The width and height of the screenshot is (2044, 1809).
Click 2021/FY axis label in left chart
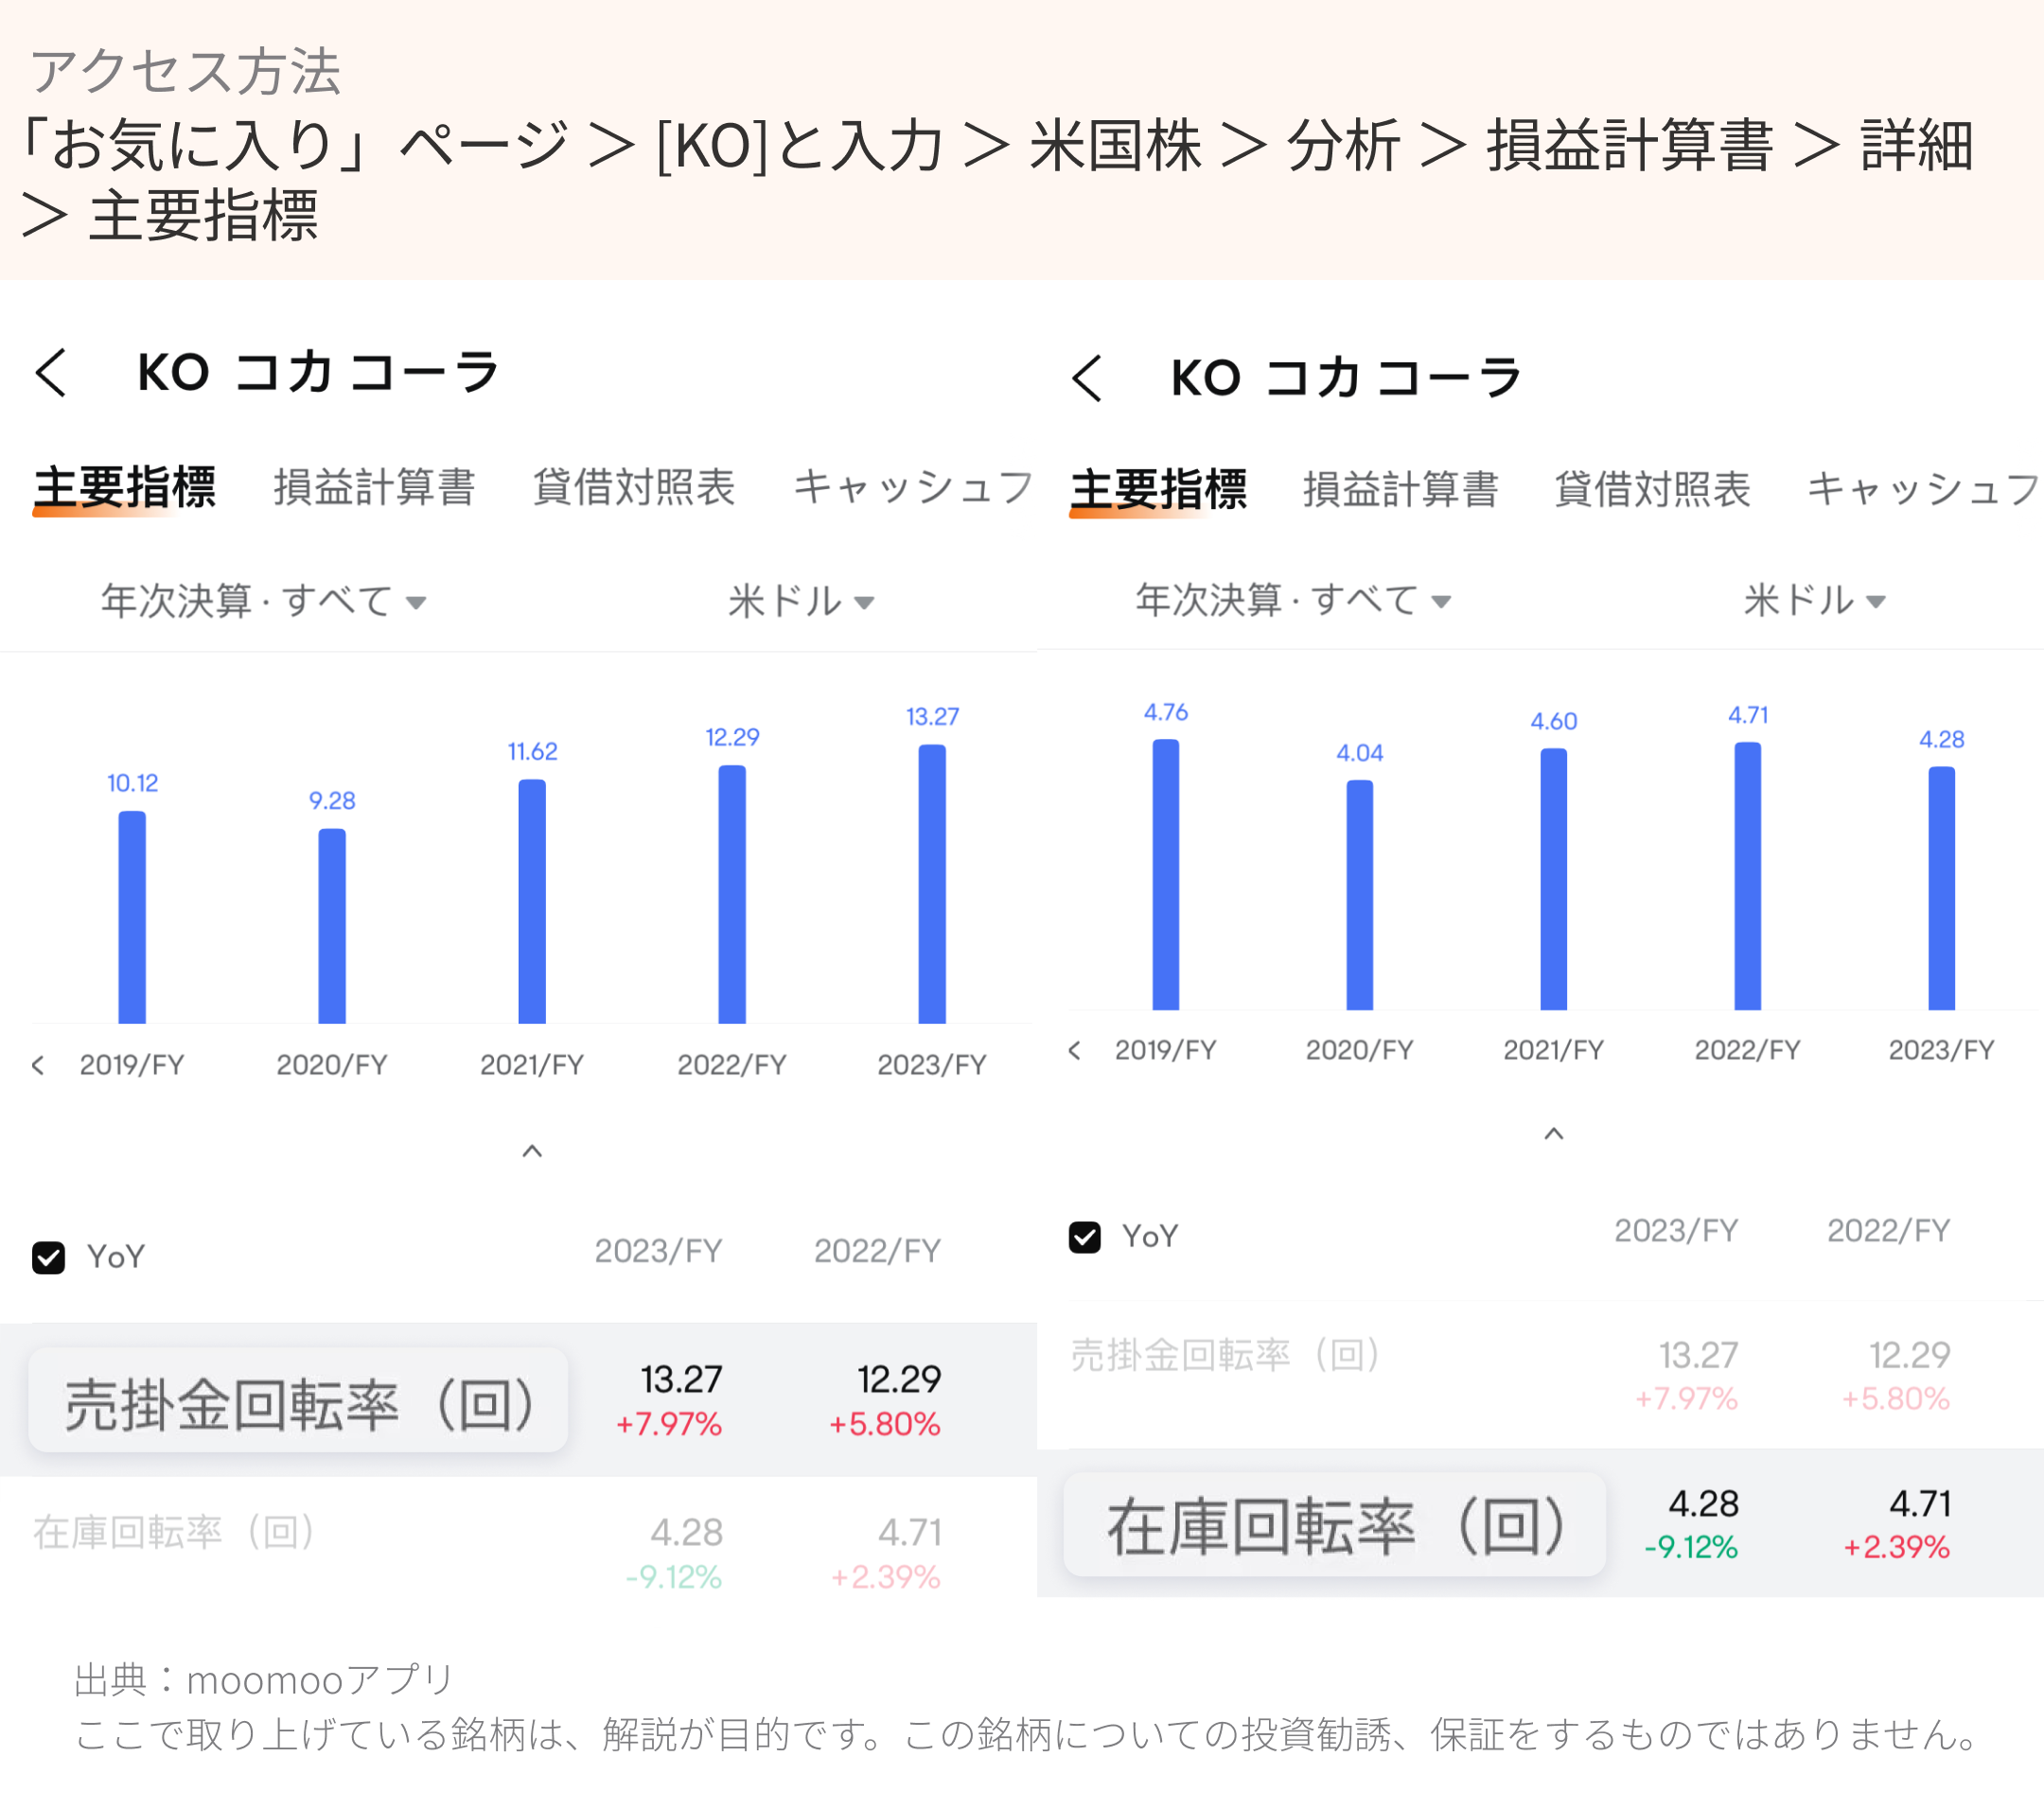(x=532, y=1065)
